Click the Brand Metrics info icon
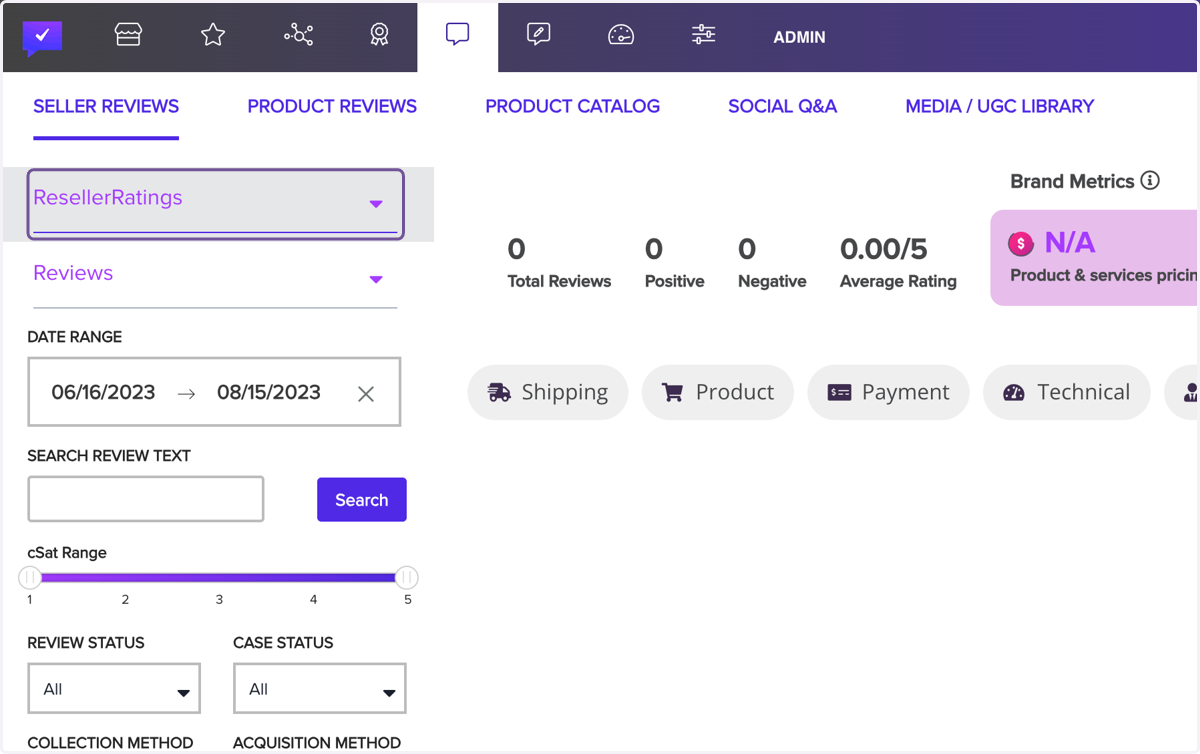The image size is (1200, 754). pyautogui.click(x=1150, y=181)
